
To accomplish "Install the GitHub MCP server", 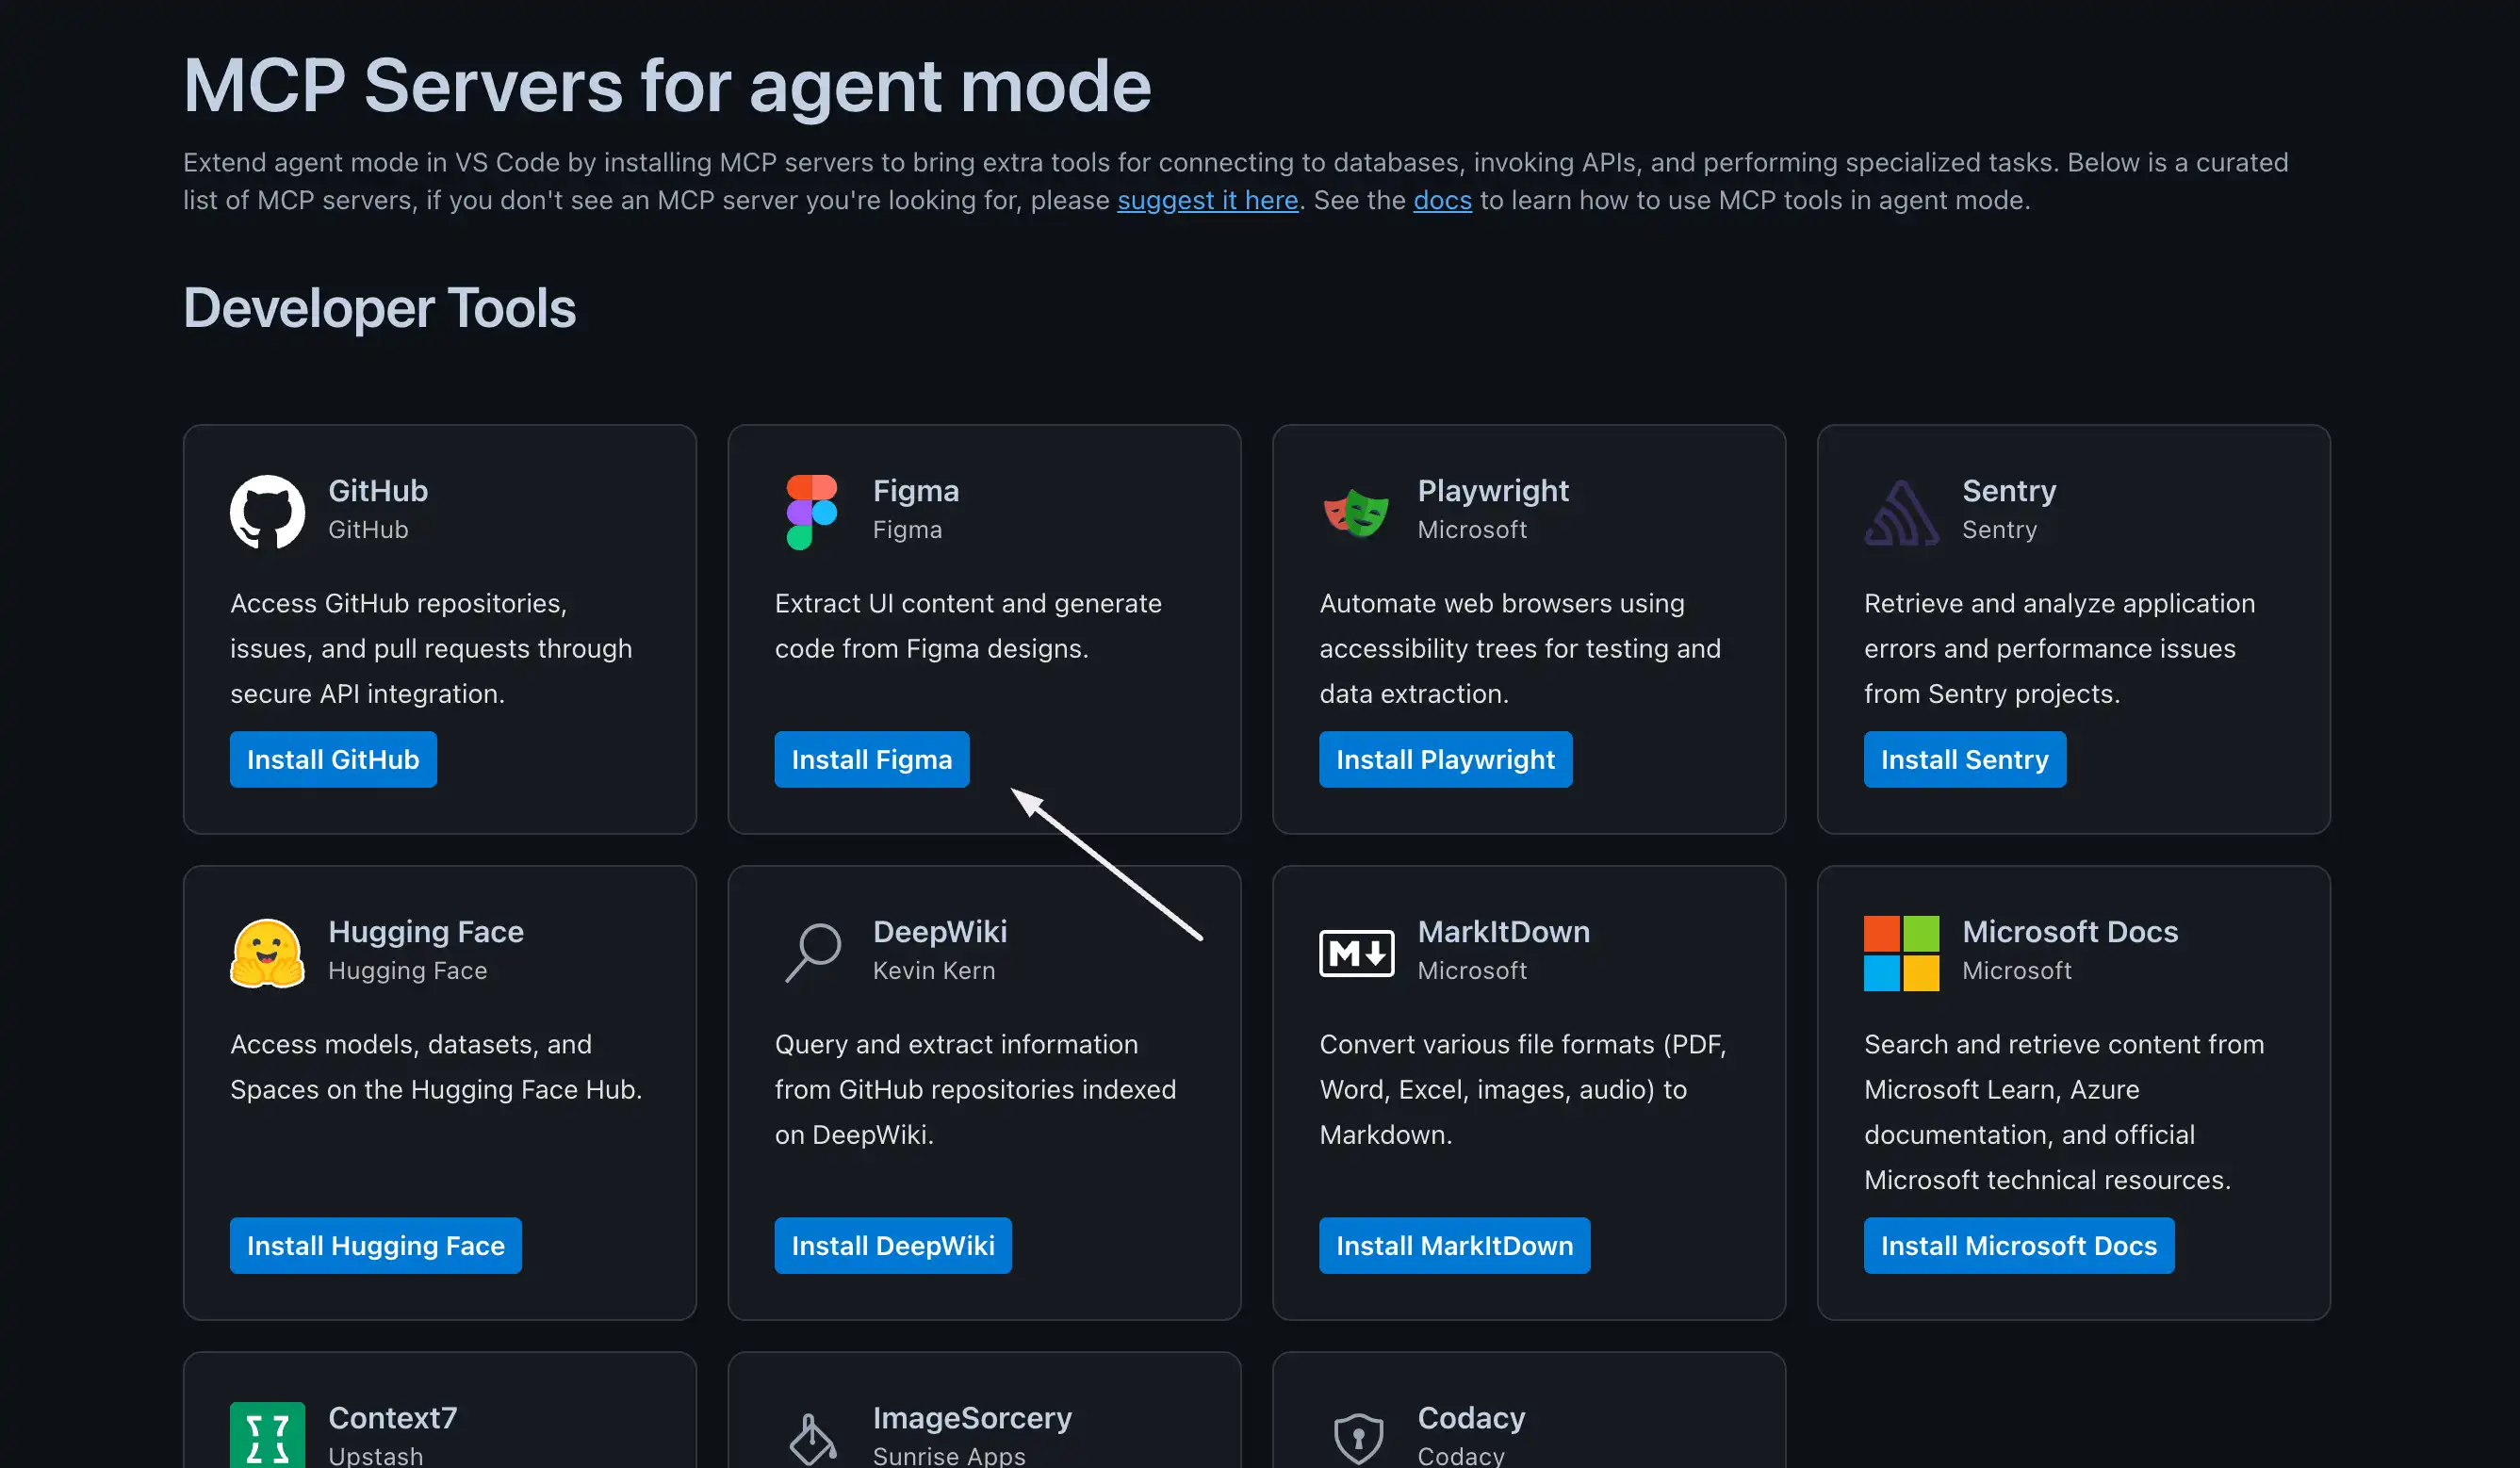I will [333, 759].
